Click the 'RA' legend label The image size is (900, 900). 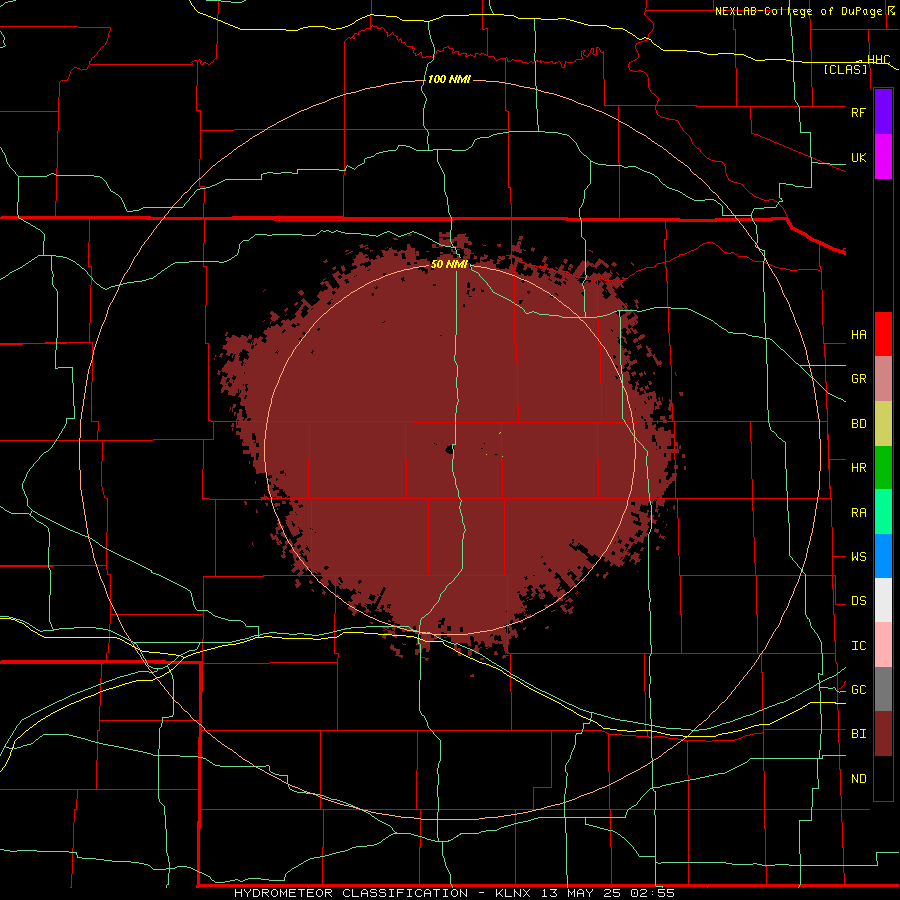[x=858, y=513]
